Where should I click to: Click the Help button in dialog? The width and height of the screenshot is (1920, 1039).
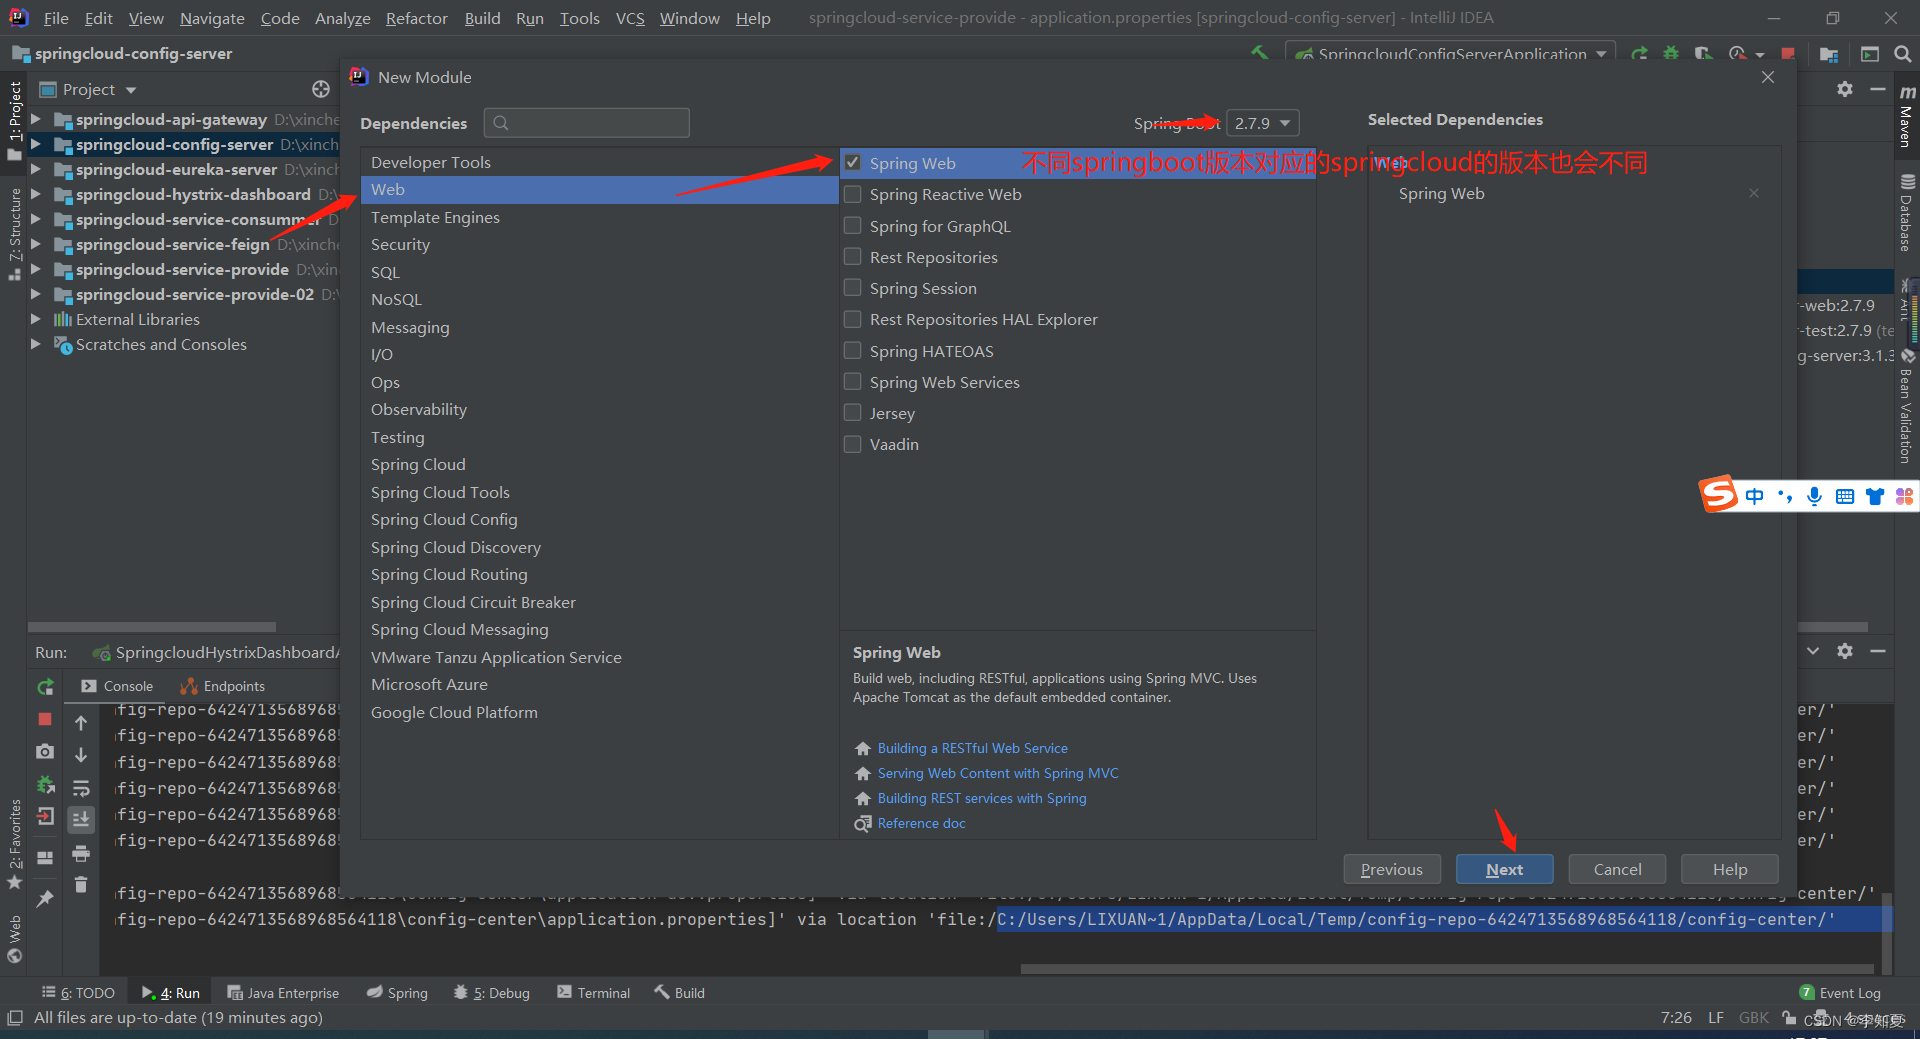coord(1729,869)
